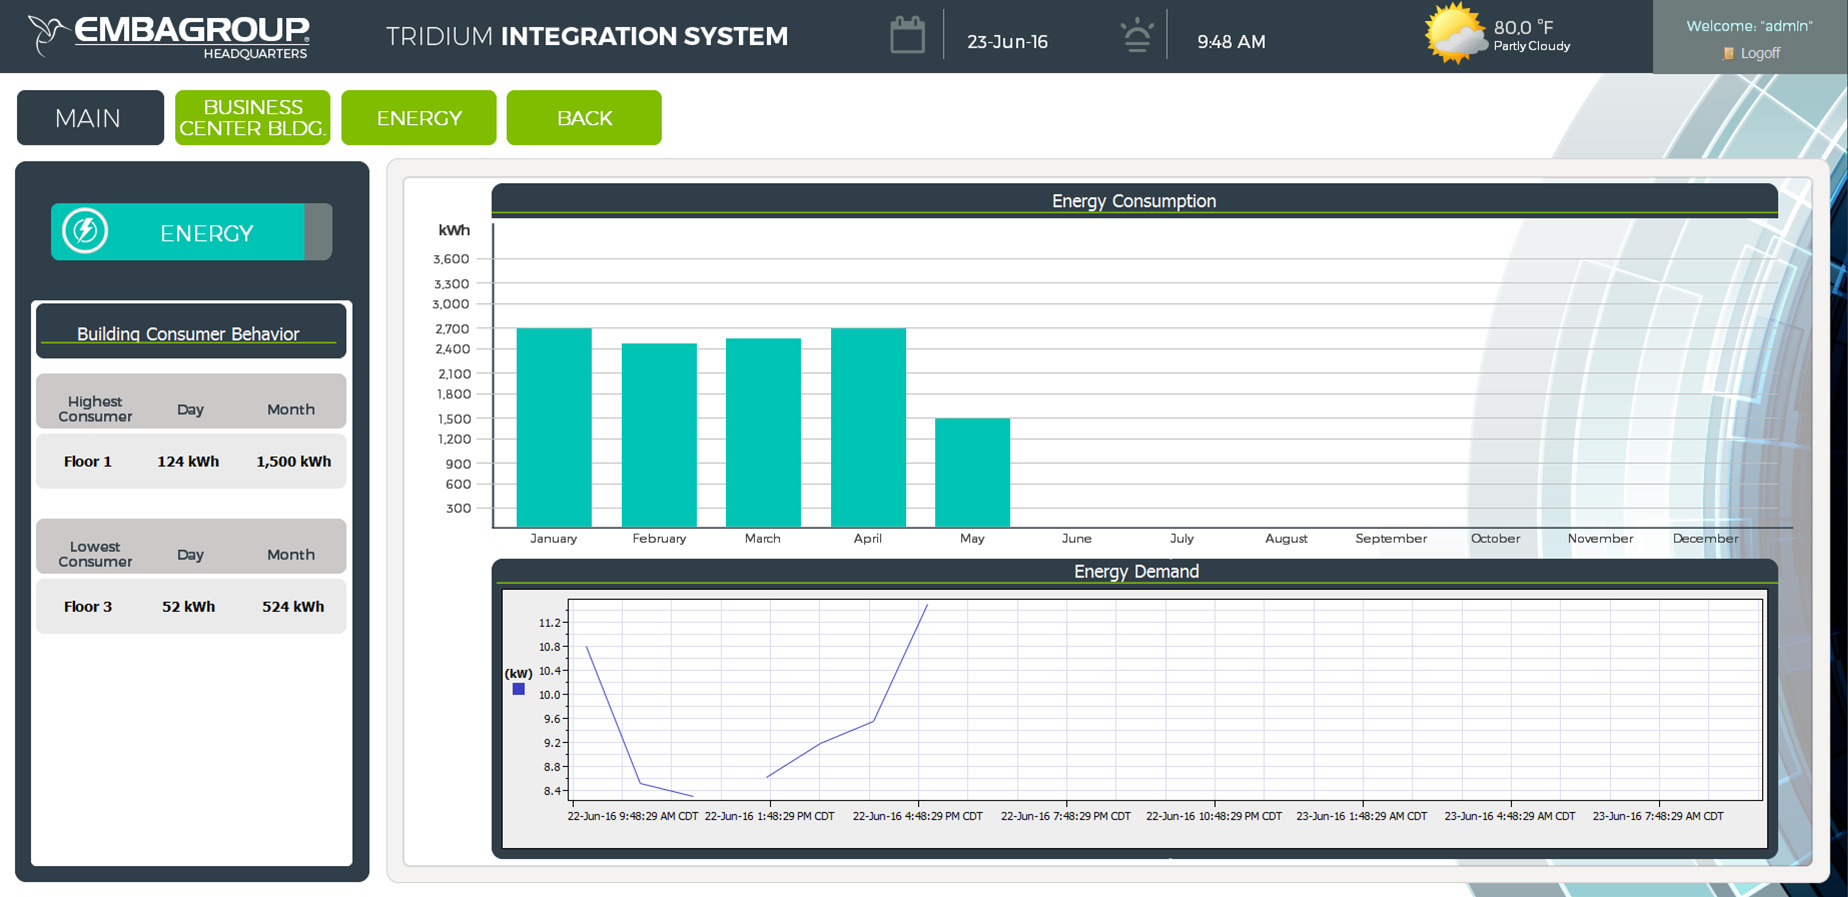Click the 11.2 demand axis value

pos(550,623)
